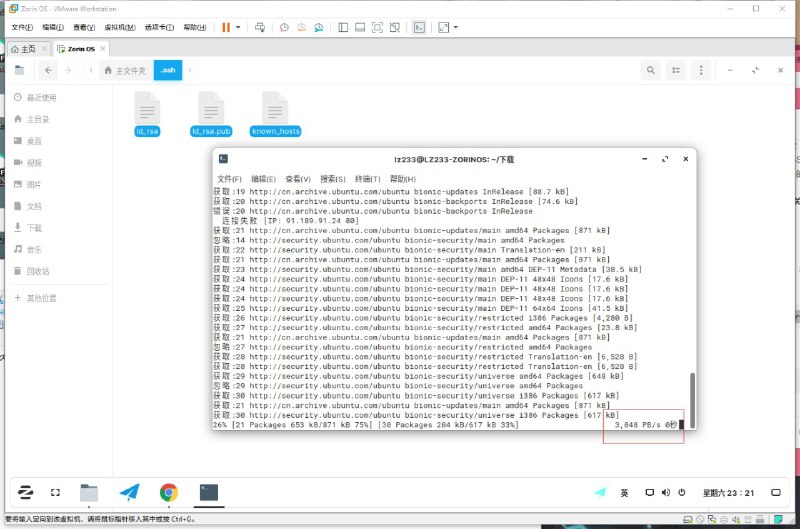Select the id_rsa.pub file
The height and width of the screenshot is (529, 800).
point(211,114)
